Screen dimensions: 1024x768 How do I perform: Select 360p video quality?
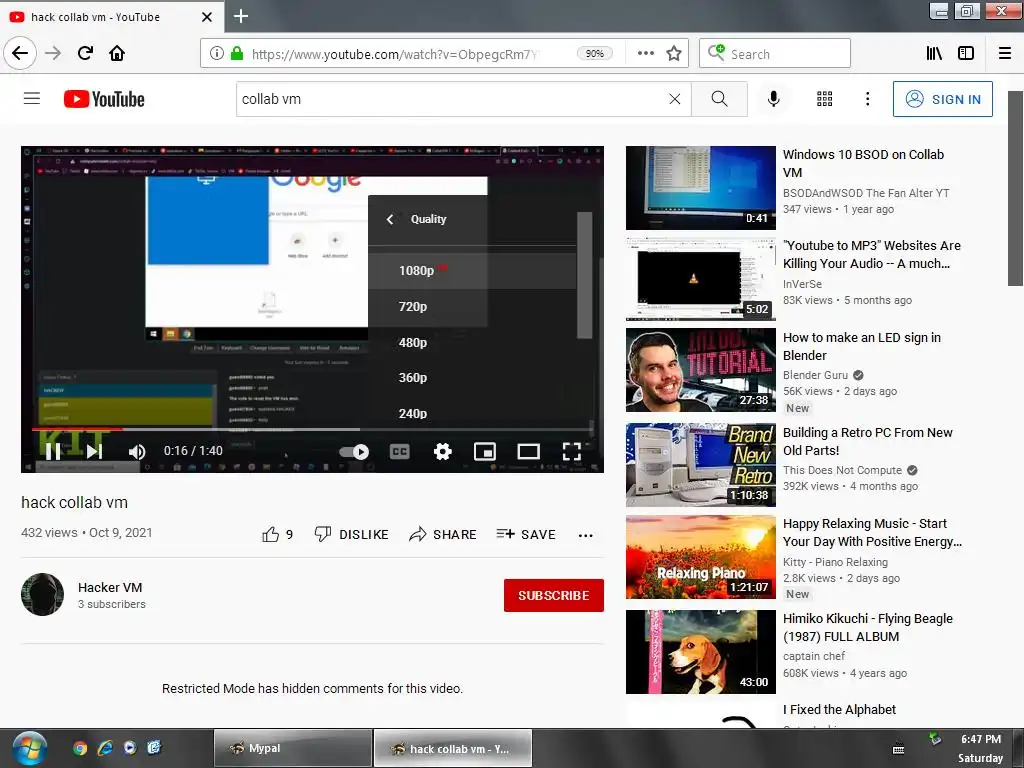472,377
